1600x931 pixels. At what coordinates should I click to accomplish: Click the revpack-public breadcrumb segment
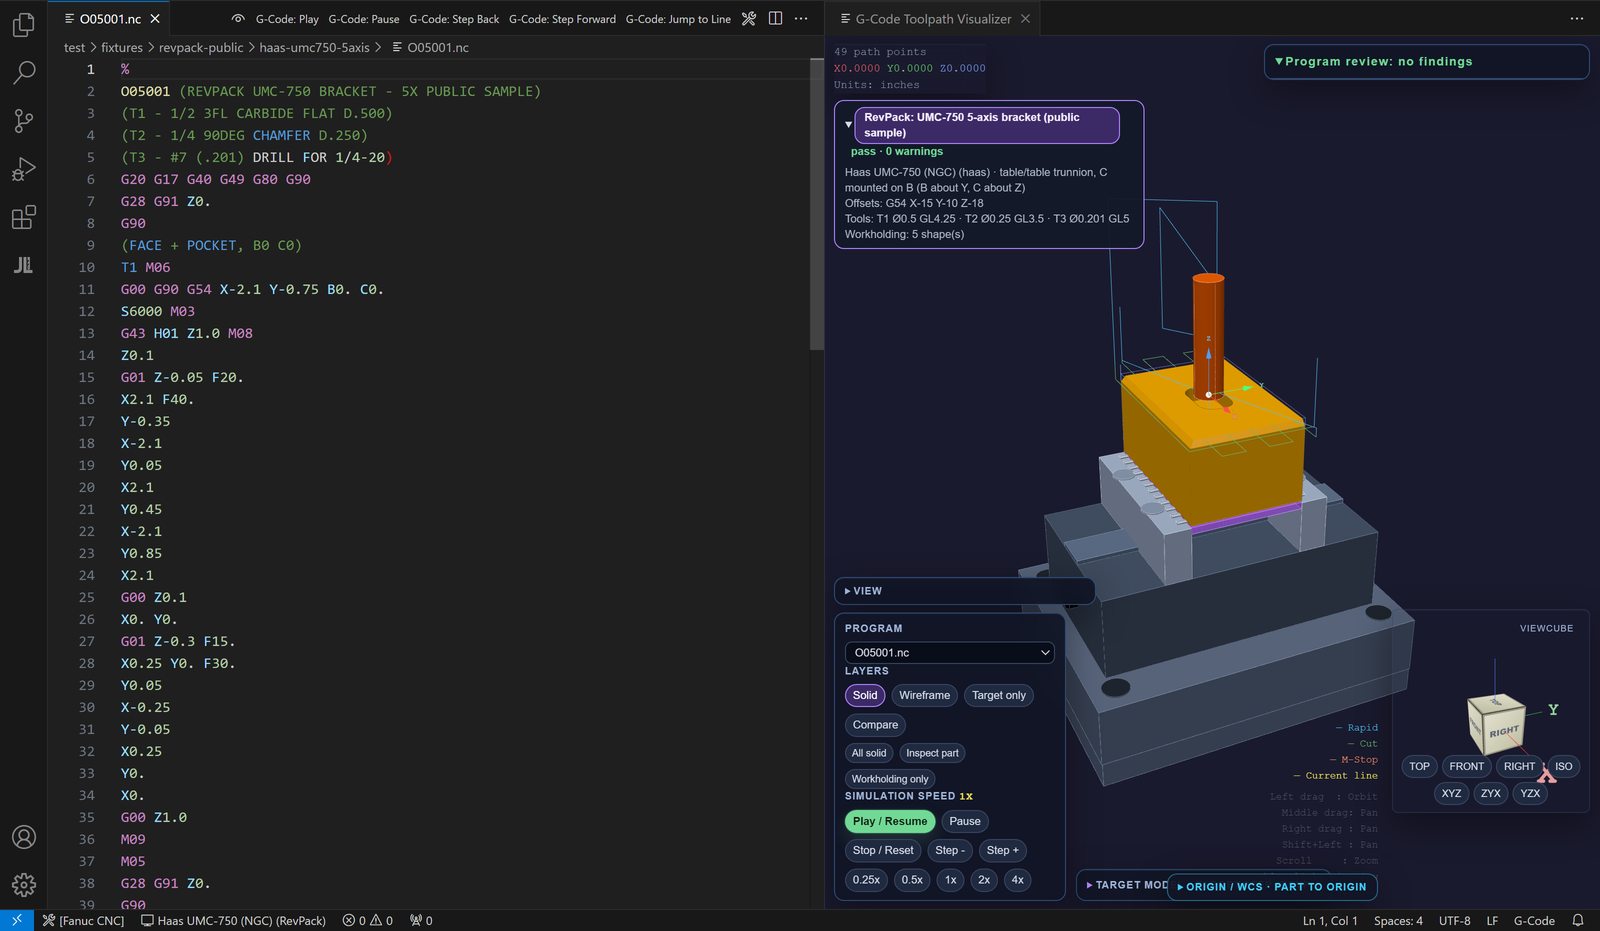(x=201, y=47)
